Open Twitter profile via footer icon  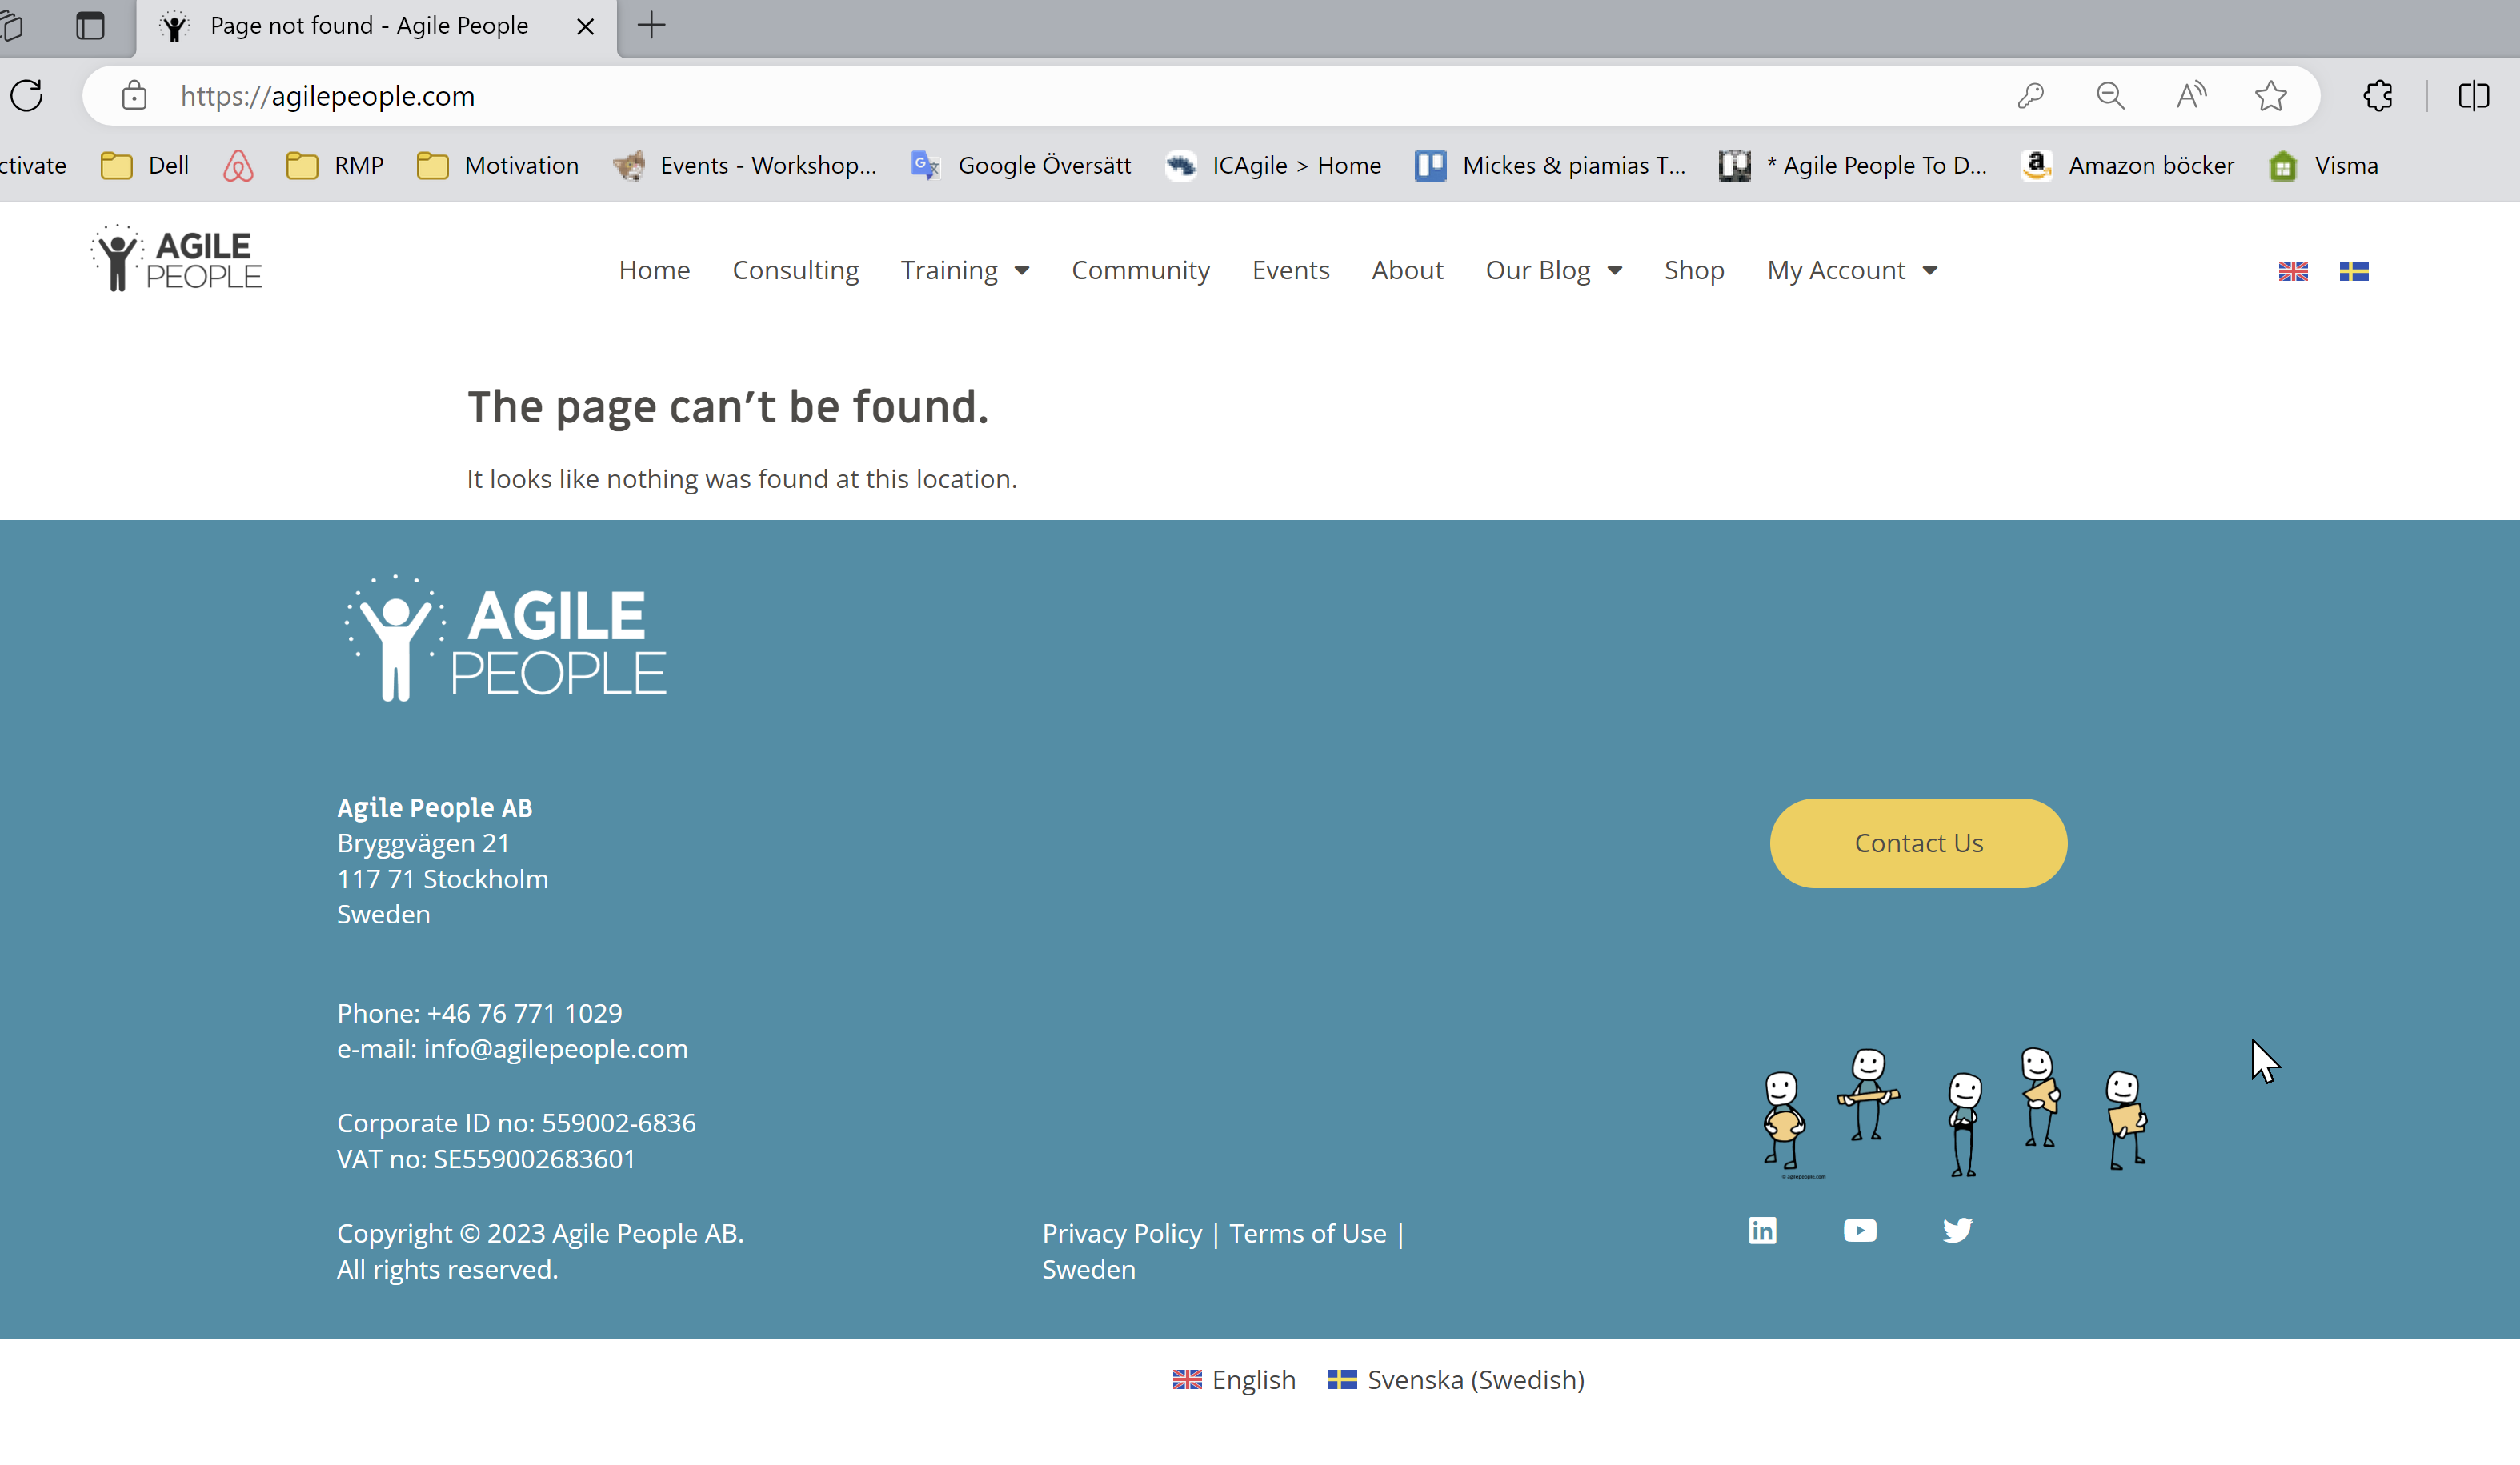point(1957,1230)
